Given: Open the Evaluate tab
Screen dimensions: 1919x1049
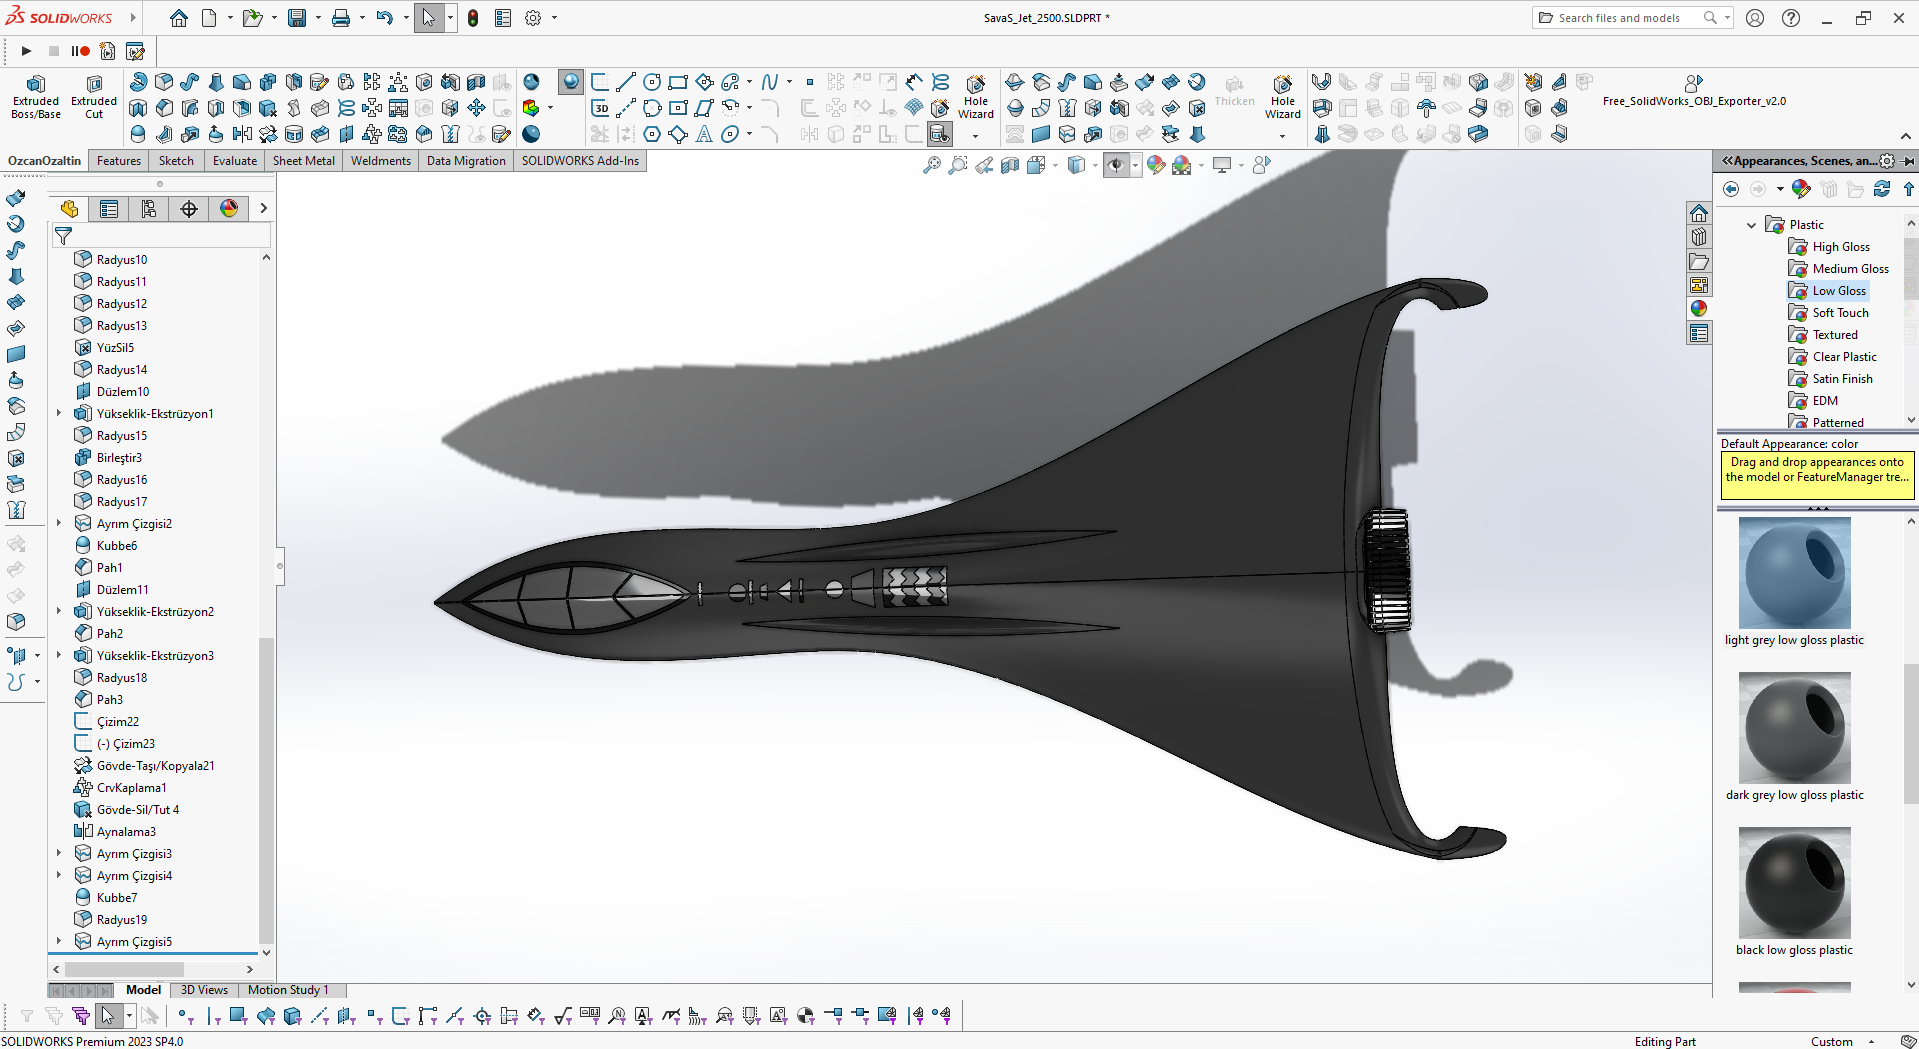Looking at the screenshot, I should [x=235, y=161].
